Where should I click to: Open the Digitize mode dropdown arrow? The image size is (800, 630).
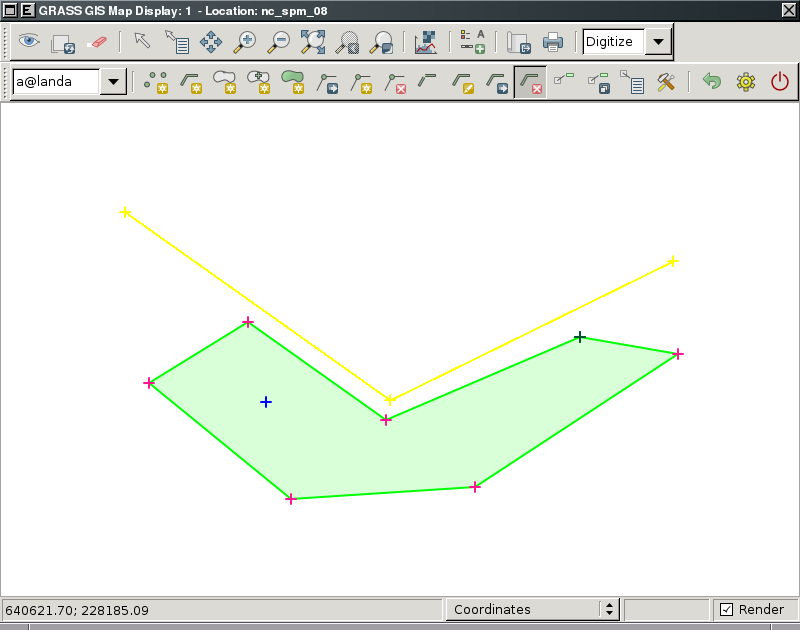[x=658, y=42]
